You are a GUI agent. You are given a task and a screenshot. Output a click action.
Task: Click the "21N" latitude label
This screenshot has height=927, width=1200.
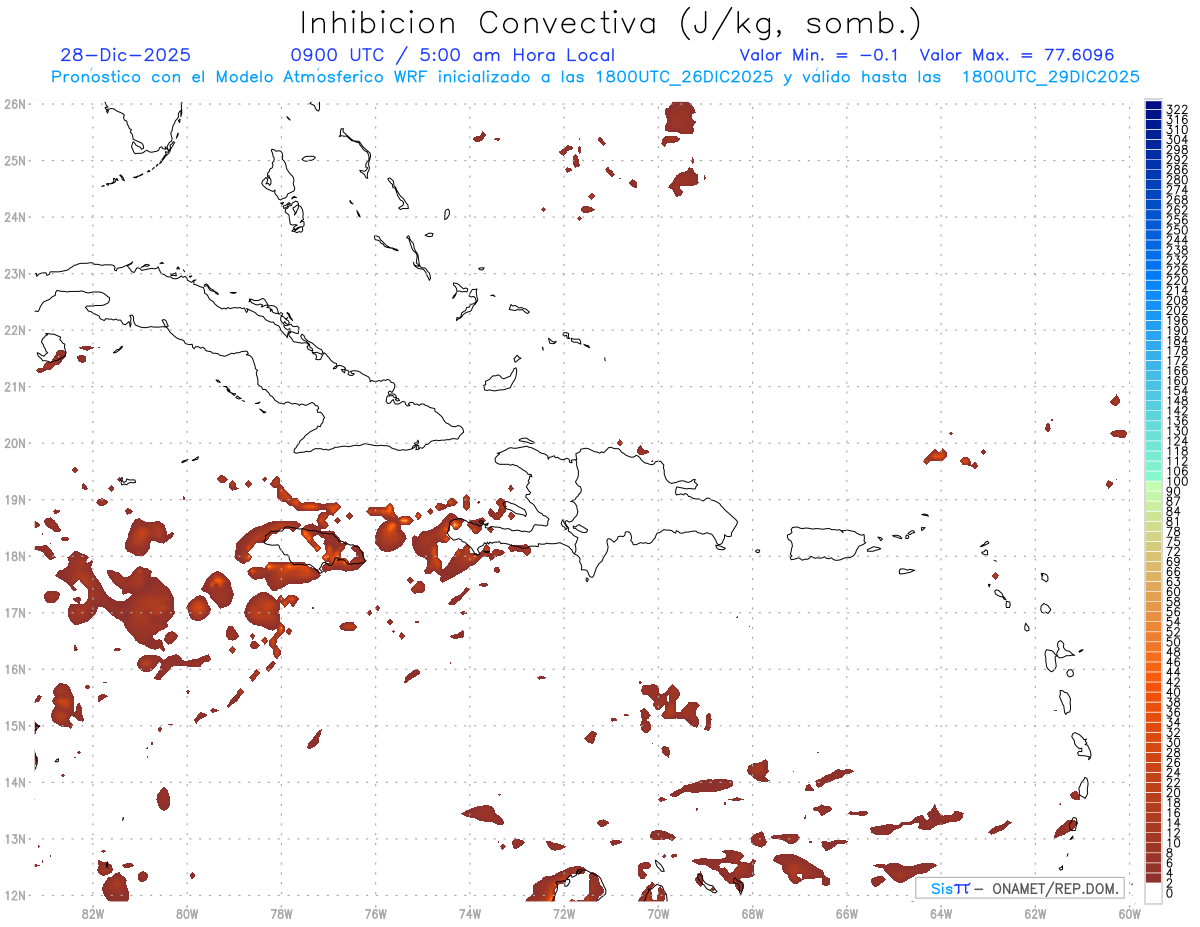coord(15,386)
